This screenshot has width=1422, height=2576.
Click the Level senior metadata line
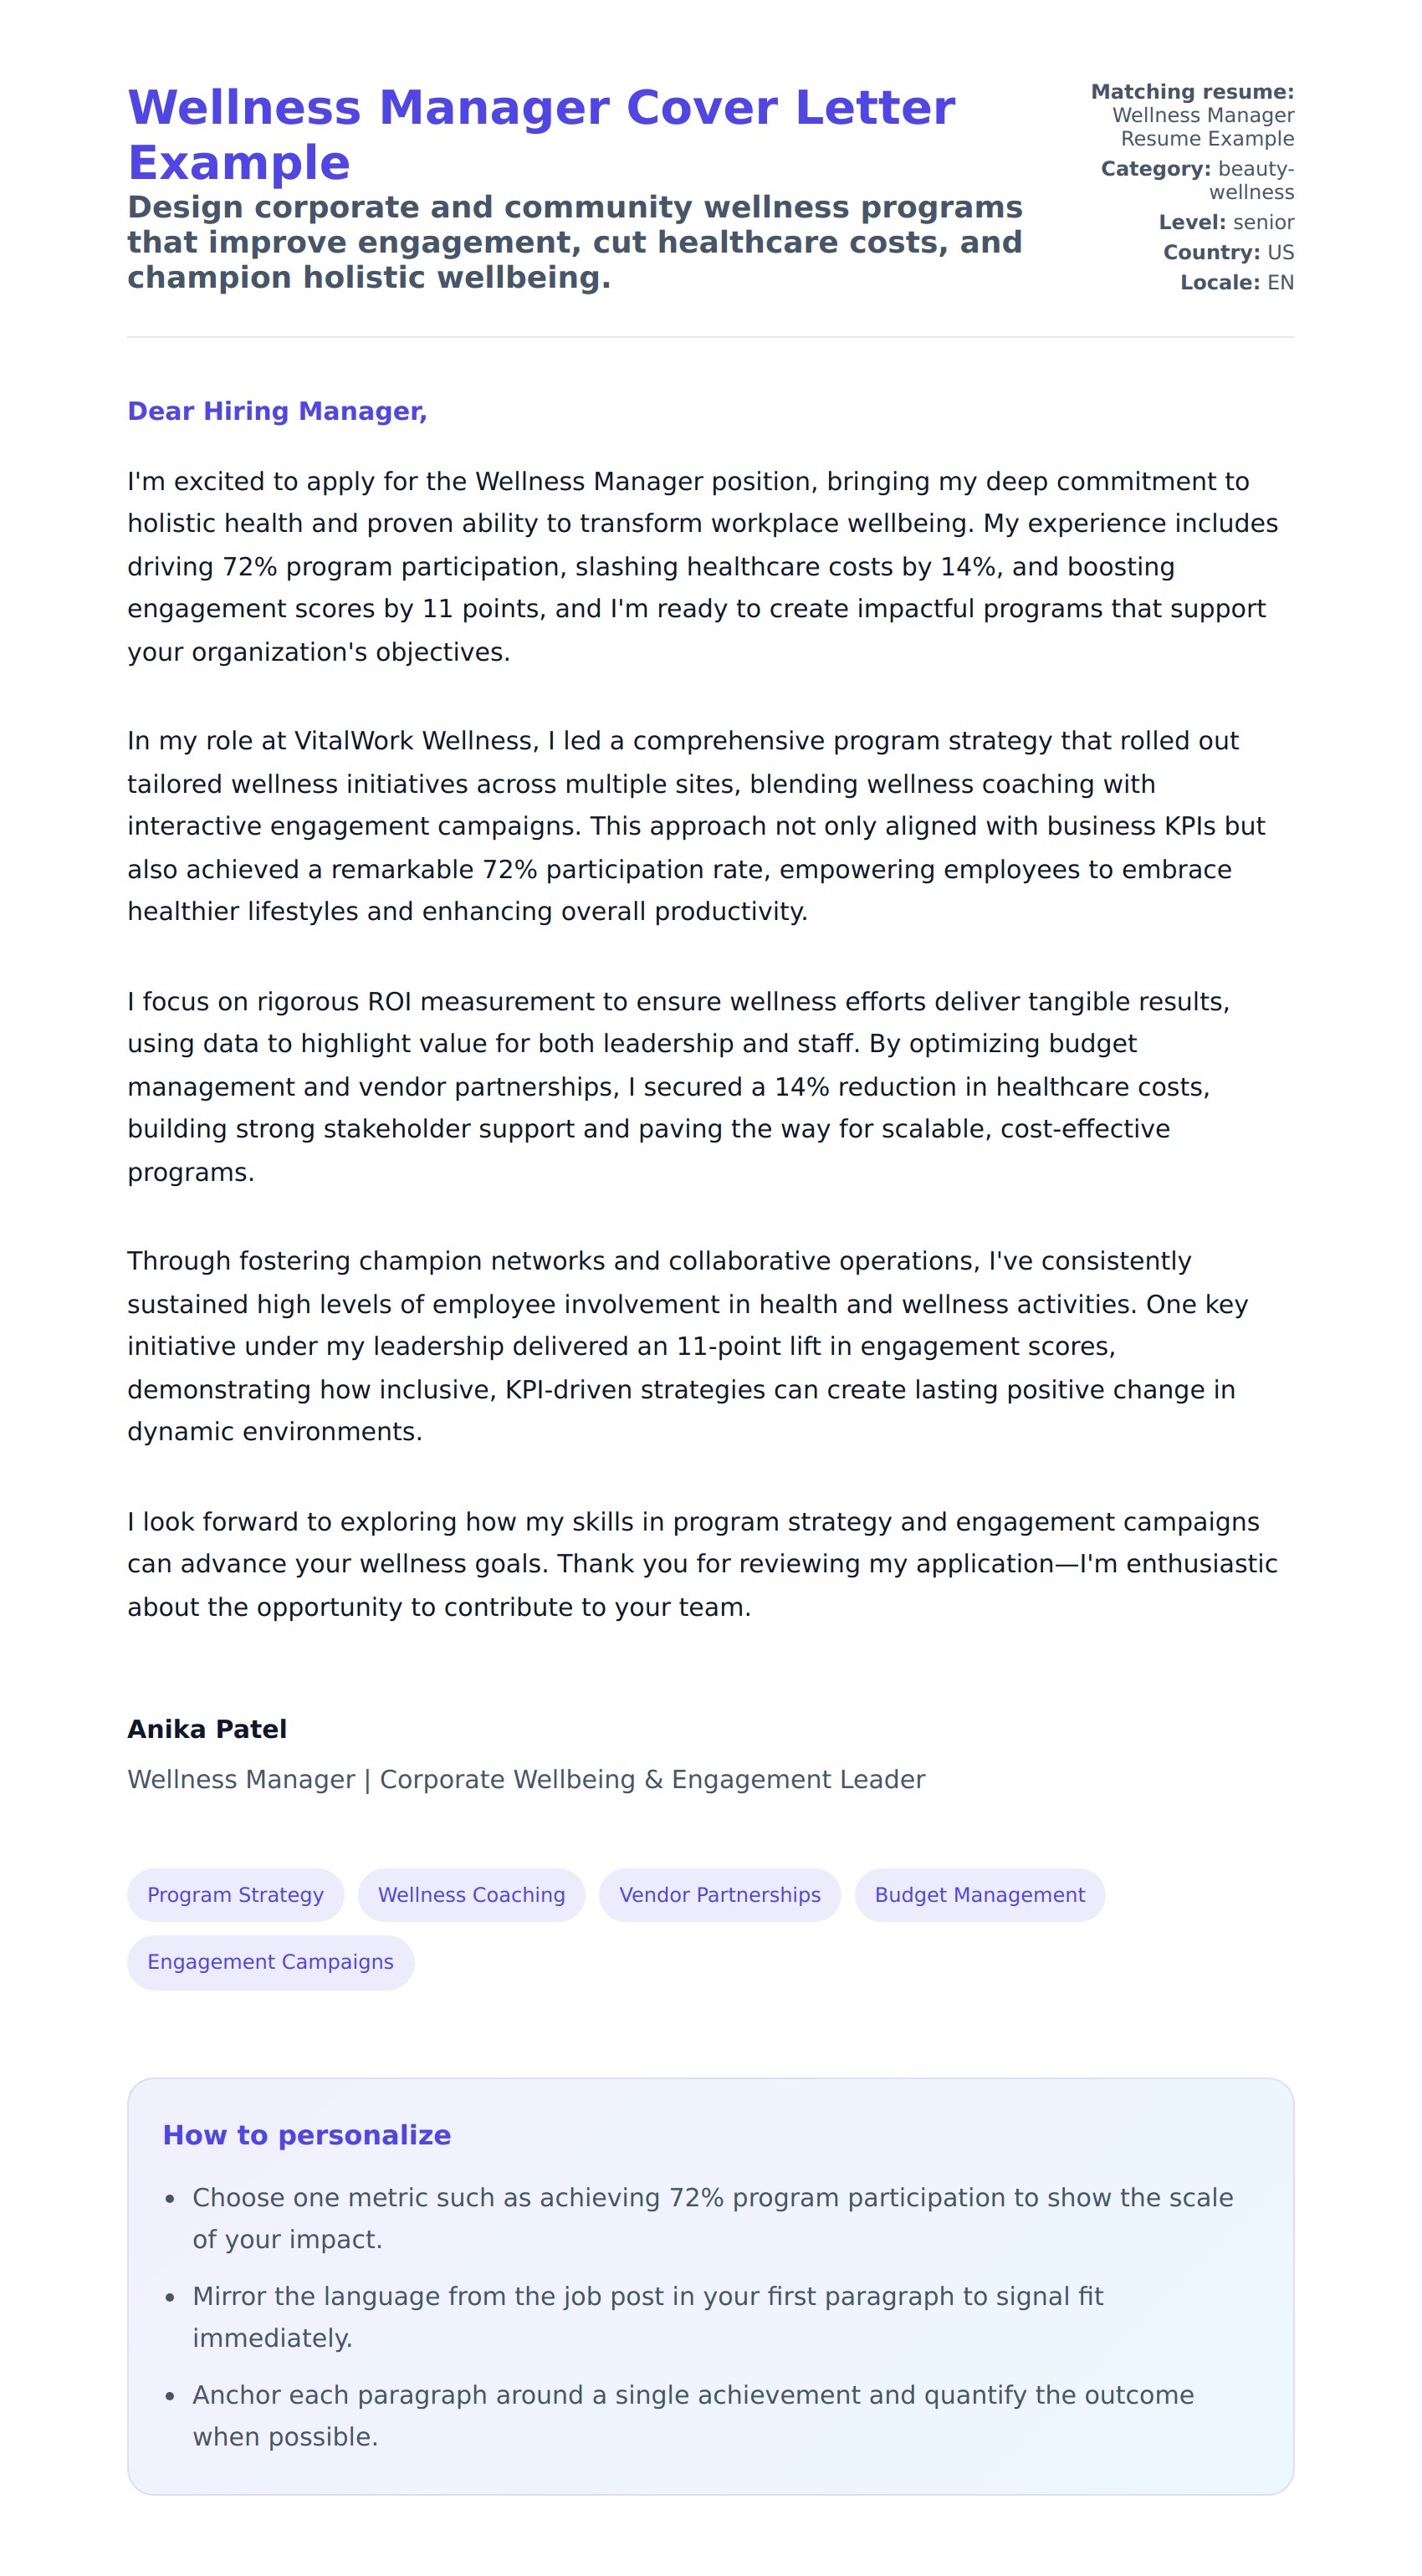(1226, 222)
